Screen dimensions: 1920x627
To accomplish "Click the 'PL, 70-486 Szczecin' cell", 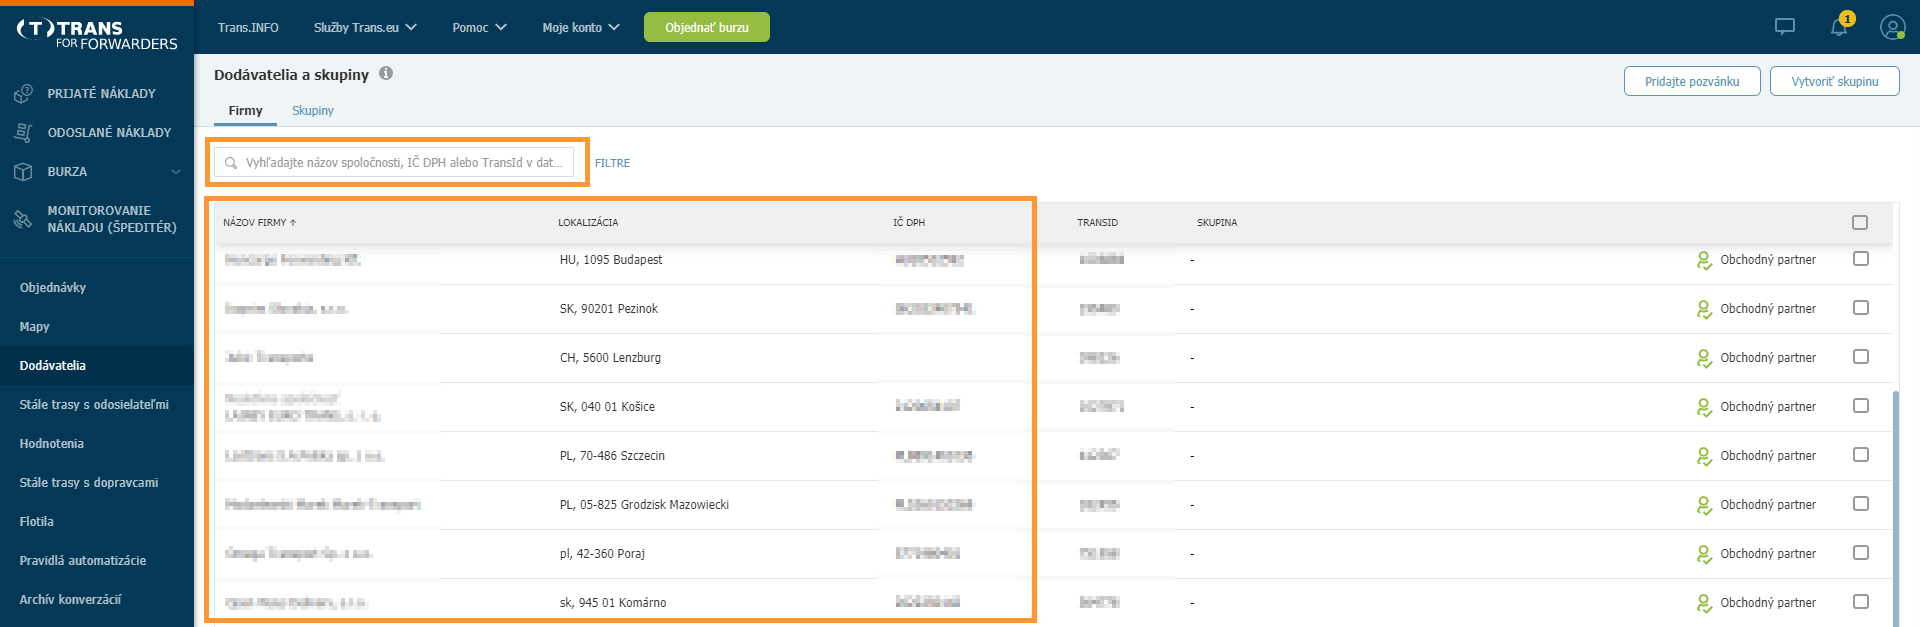I will point(612,455).
